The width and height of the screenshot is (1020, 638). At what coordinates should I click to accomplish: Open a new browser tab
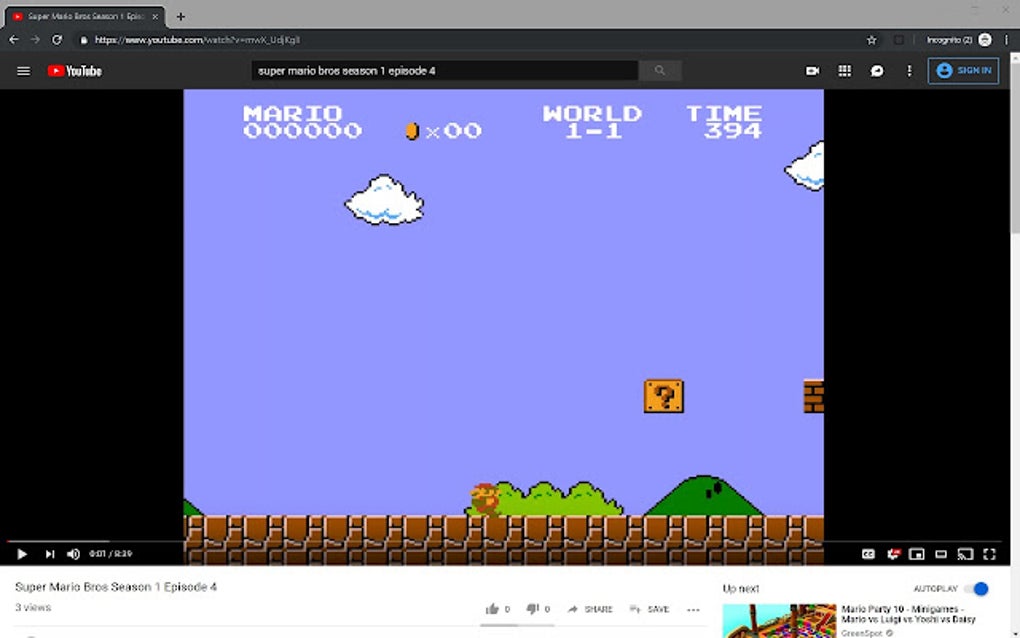click(180, 16)
